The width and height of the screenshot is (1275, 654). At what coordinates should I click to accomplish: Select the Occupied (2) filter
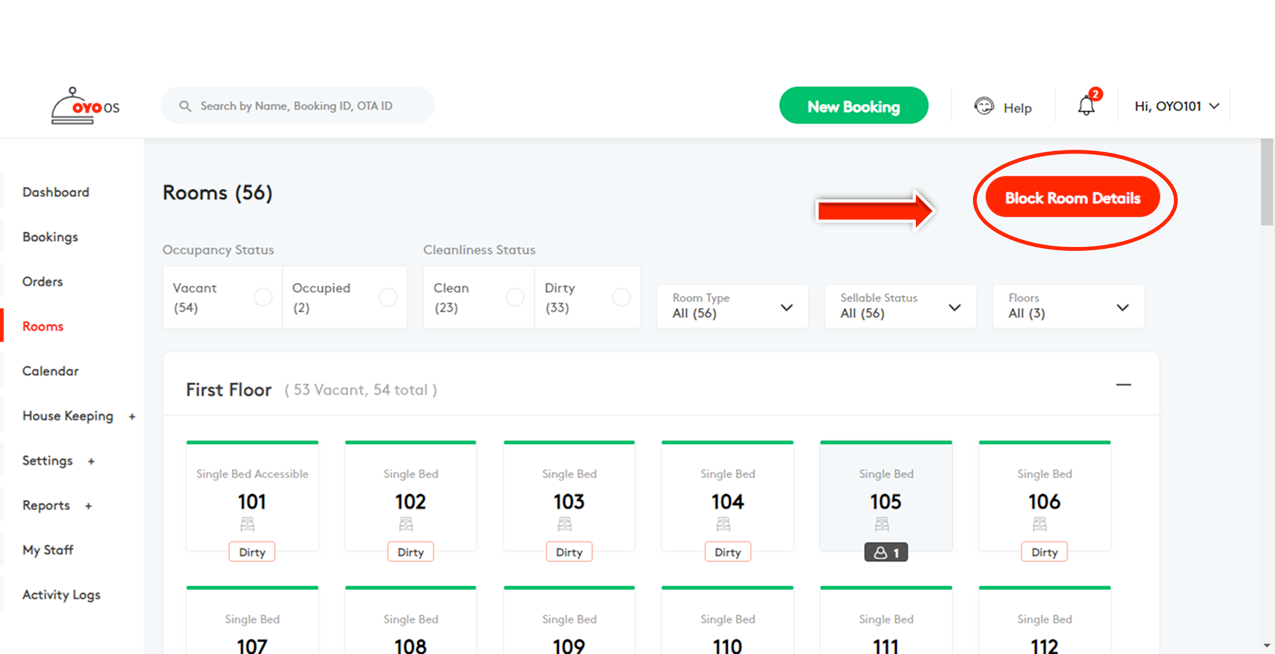[345, 297]
